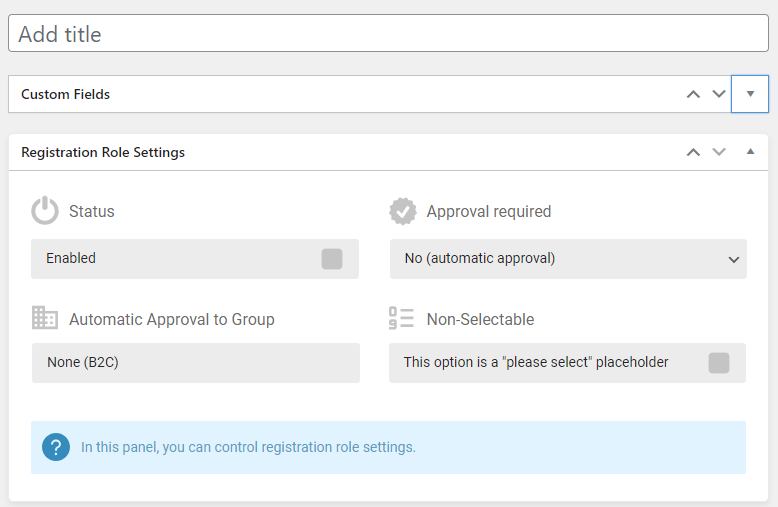
Task: Check the "please select" placeholder option
Action: tap(719, 363)
